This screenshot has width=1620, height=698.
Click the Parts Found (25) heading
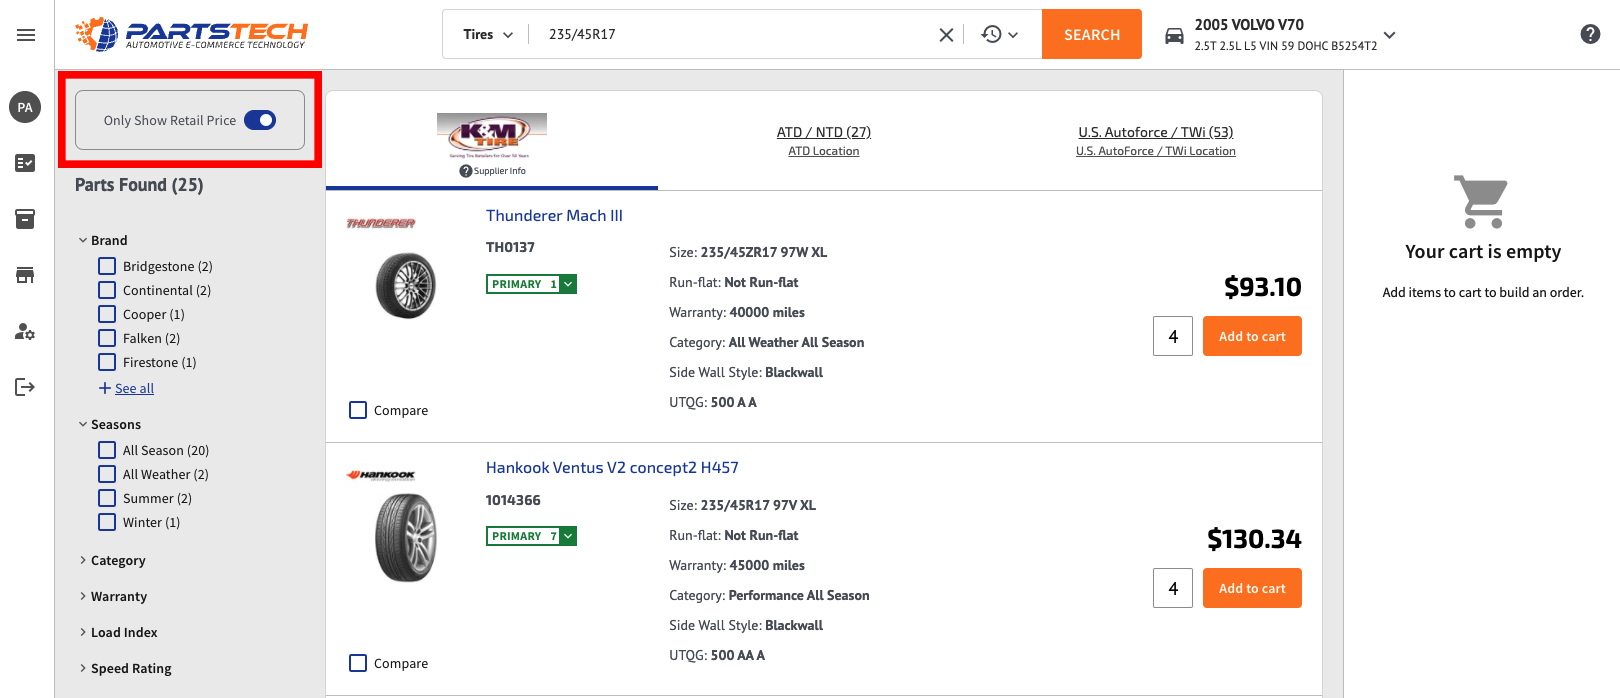pos(139,185)
